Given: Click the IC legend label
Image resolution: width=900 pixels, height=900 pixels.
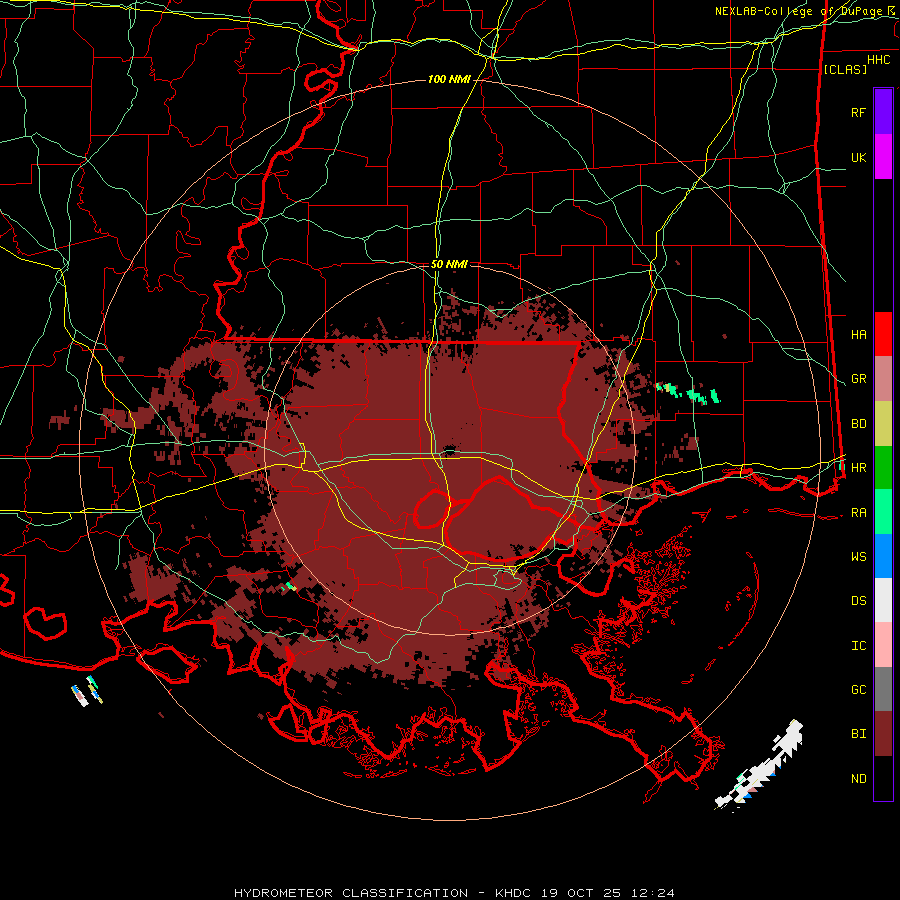Looking at the screenshot, I should (858, 646).
